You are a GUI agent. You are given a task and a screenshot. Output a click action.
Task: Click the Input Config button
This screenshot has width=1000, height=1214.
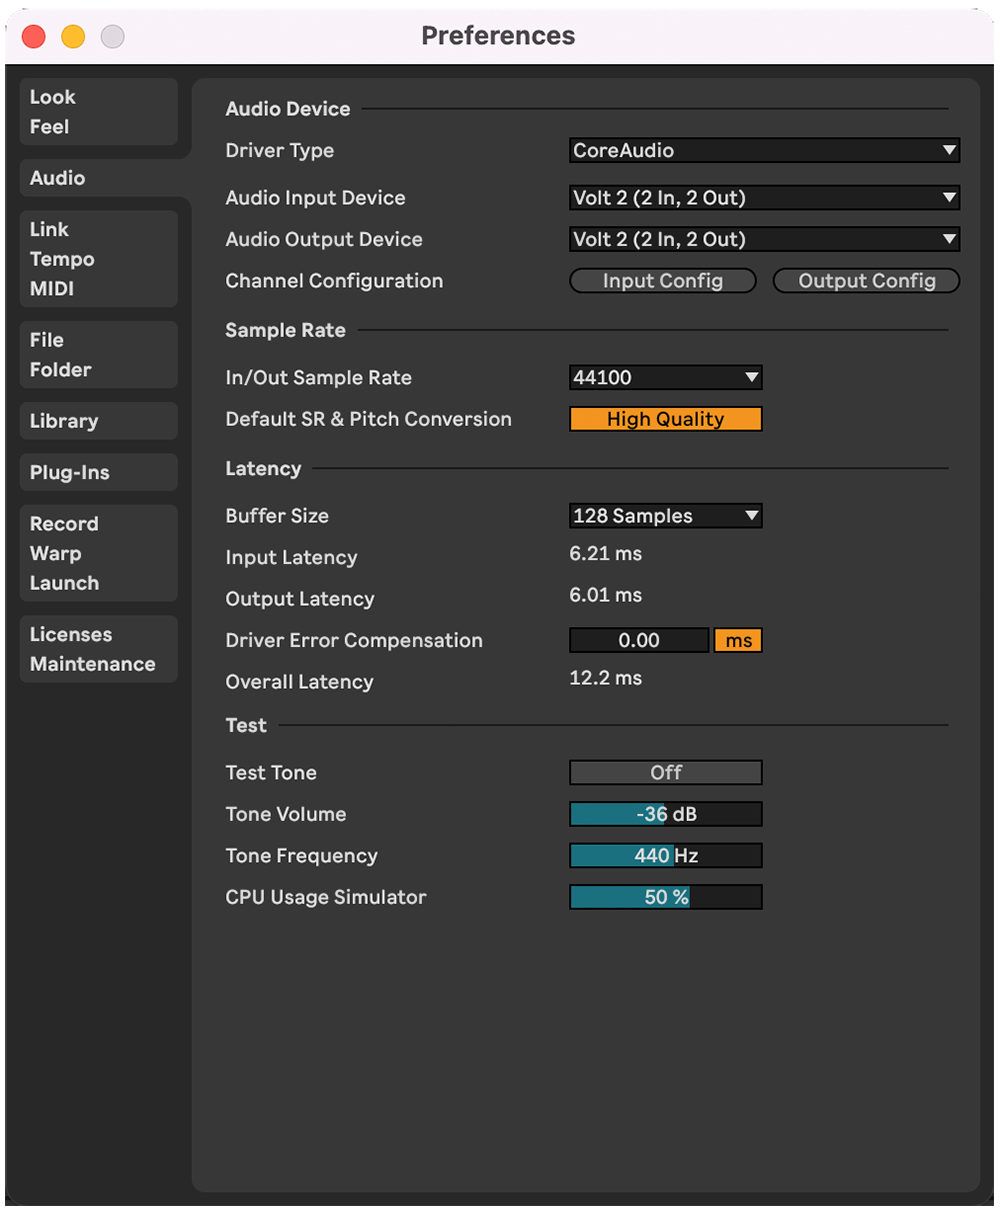pos(662,282)
